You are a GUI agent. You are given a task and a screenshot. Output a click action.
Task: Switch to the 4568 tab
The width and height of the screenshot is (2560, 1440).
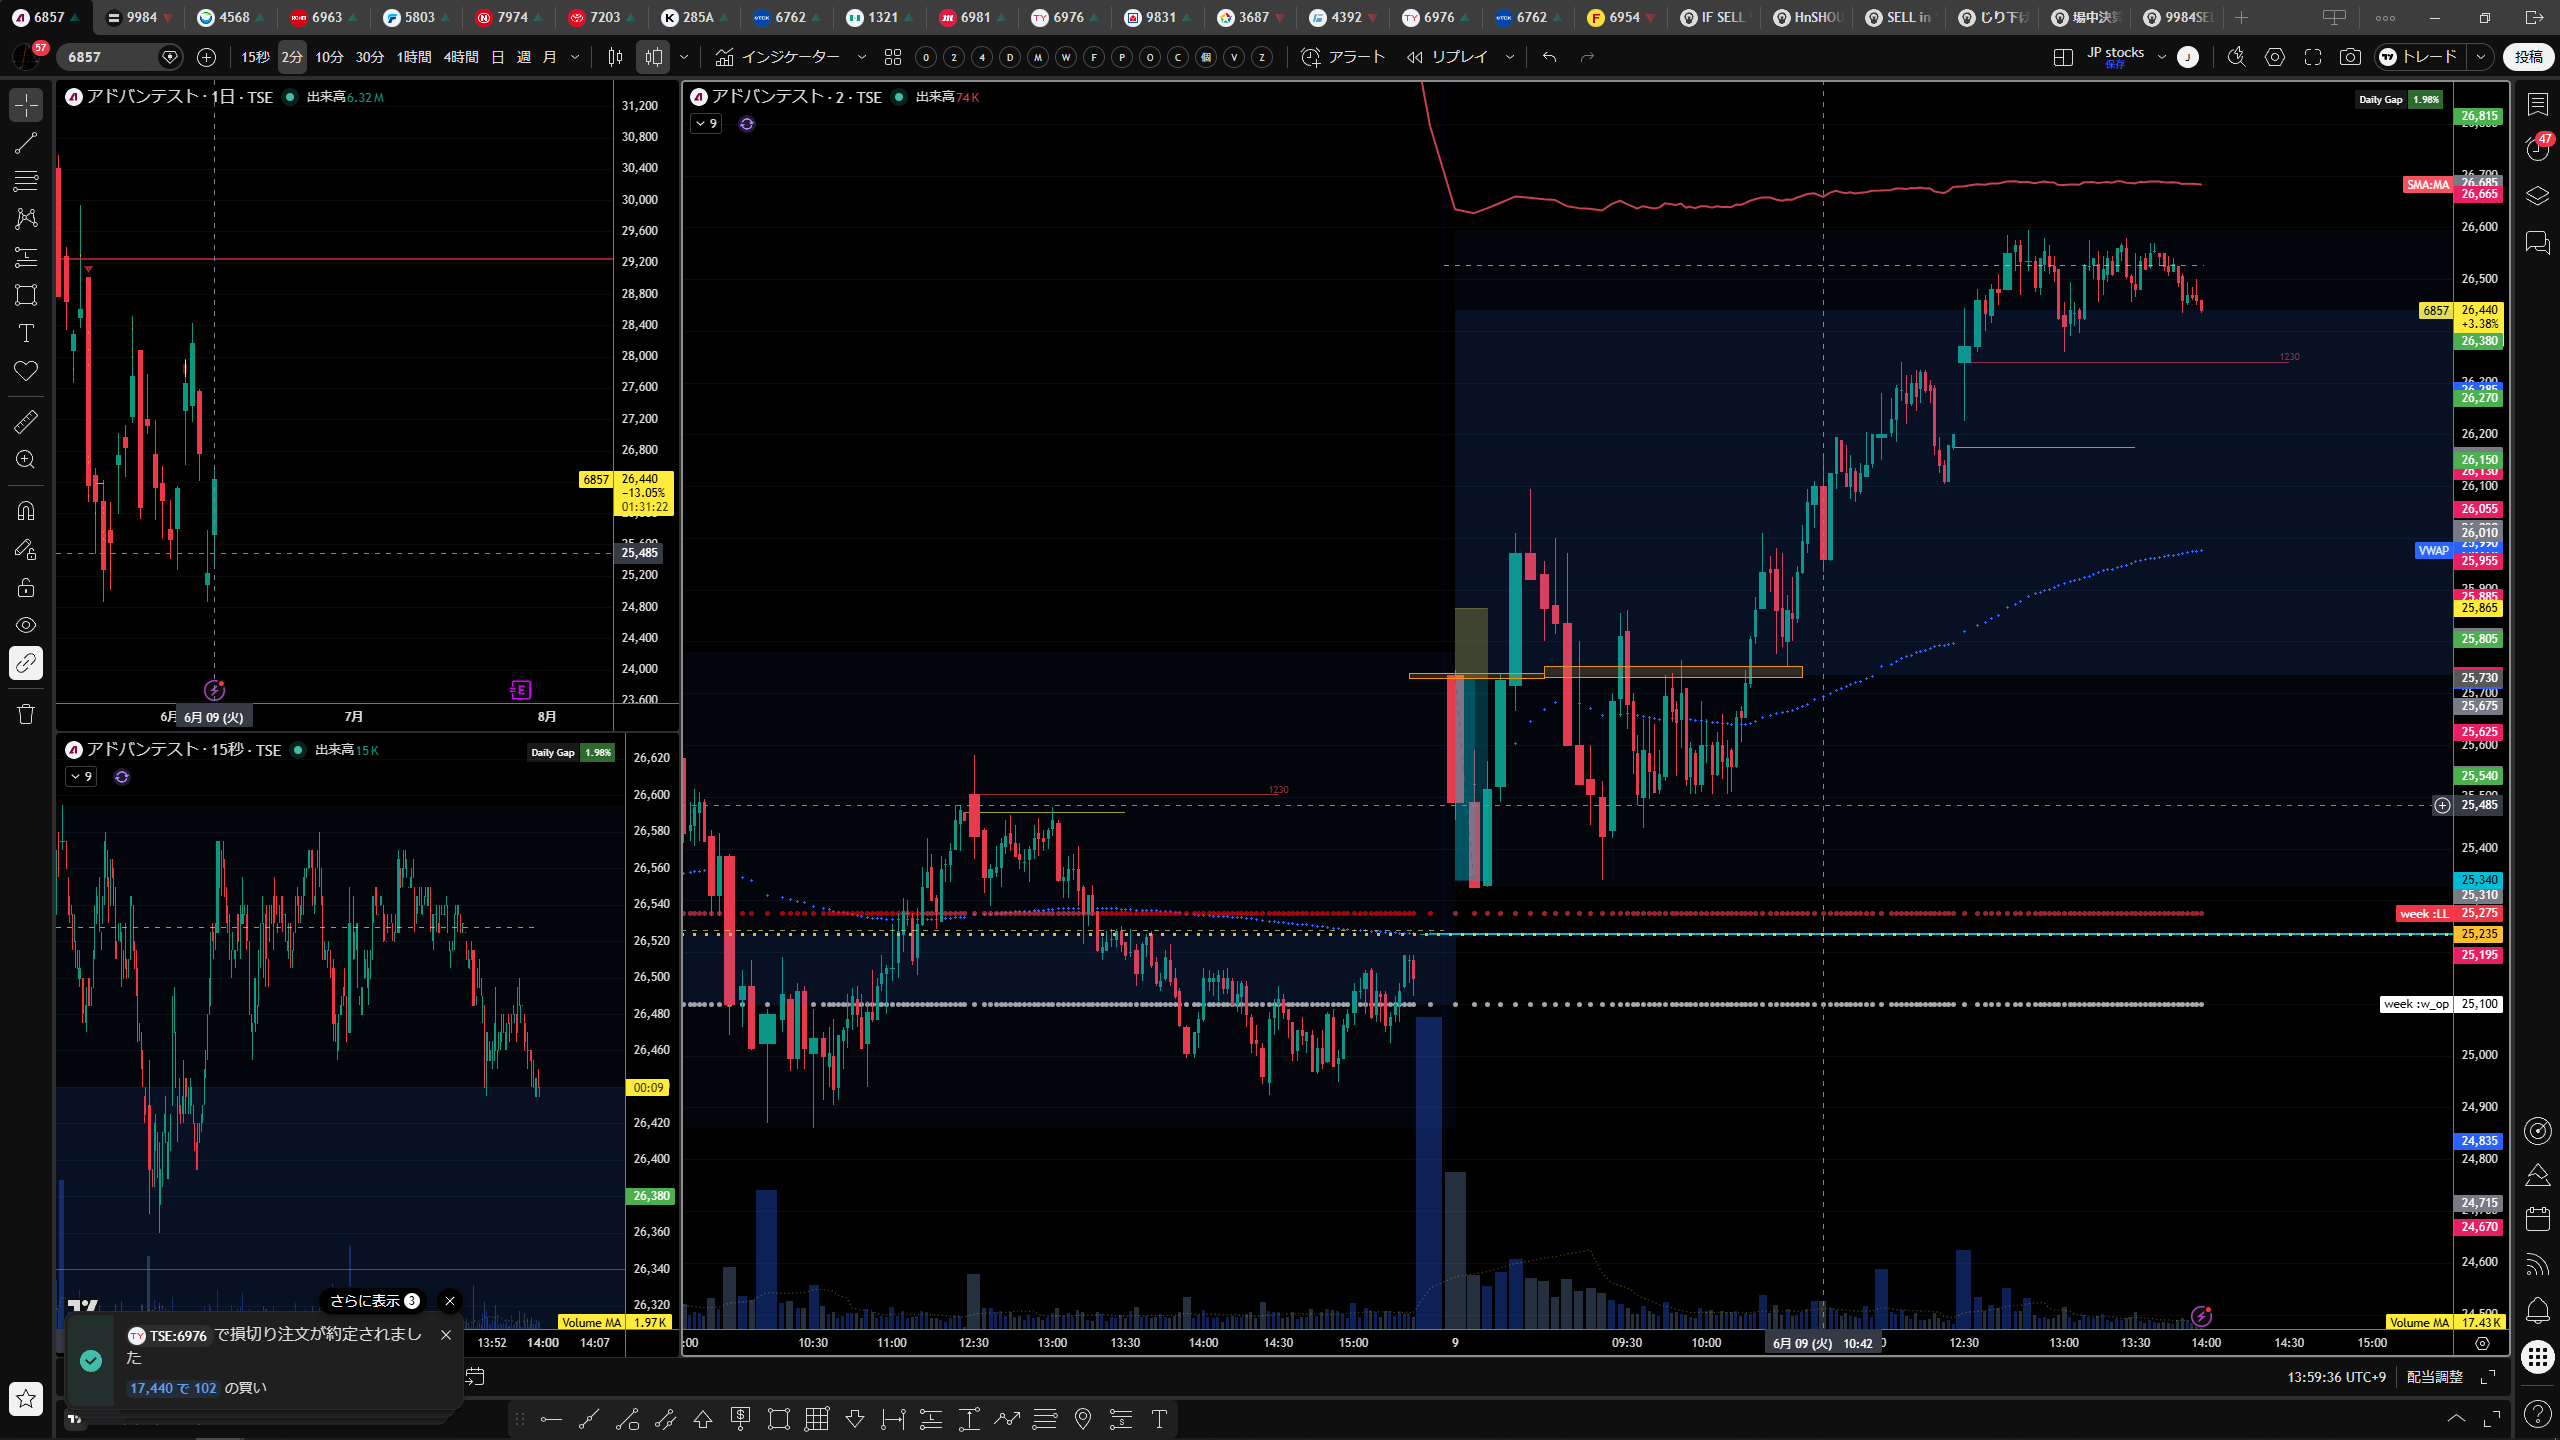232,17
